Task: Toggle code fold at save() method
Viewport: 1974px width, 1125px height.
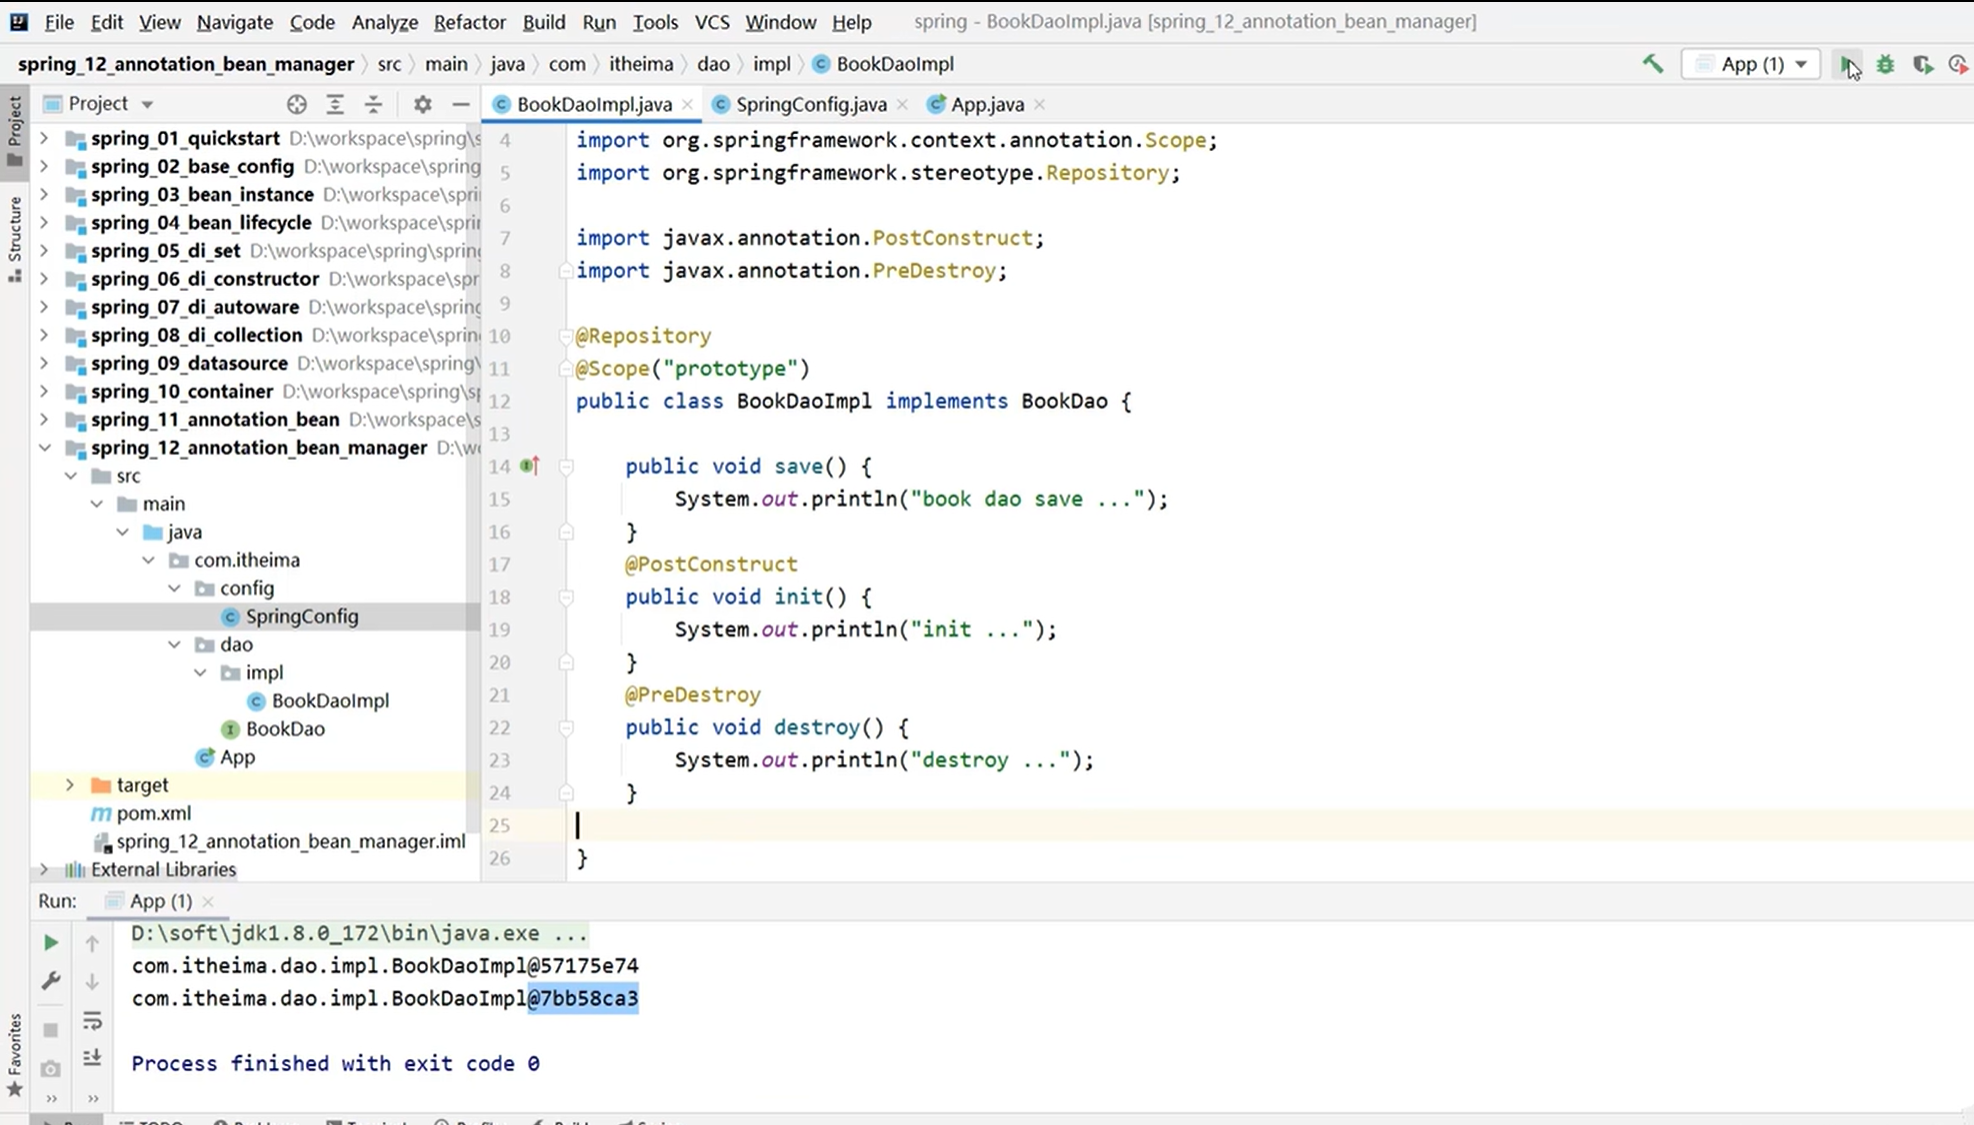Action: tap(566, 466)
